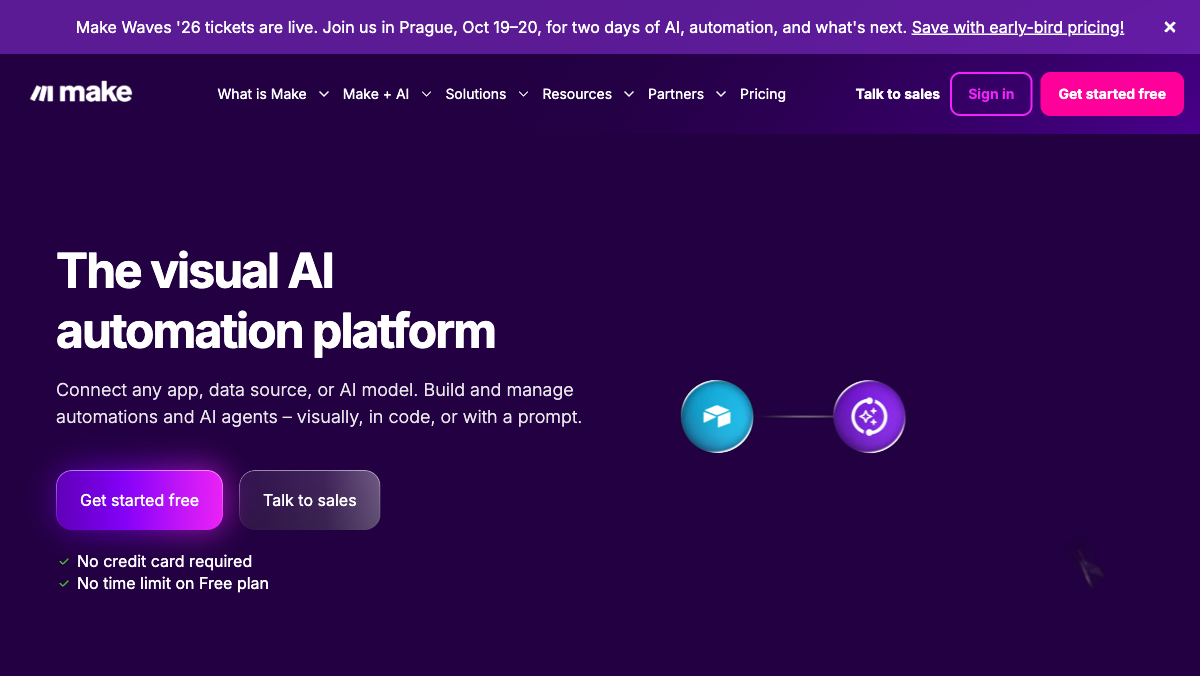The height and width of the screenshot is (676, 1200).
Task: Open the What is Make menu
Action: click(262, 94)
